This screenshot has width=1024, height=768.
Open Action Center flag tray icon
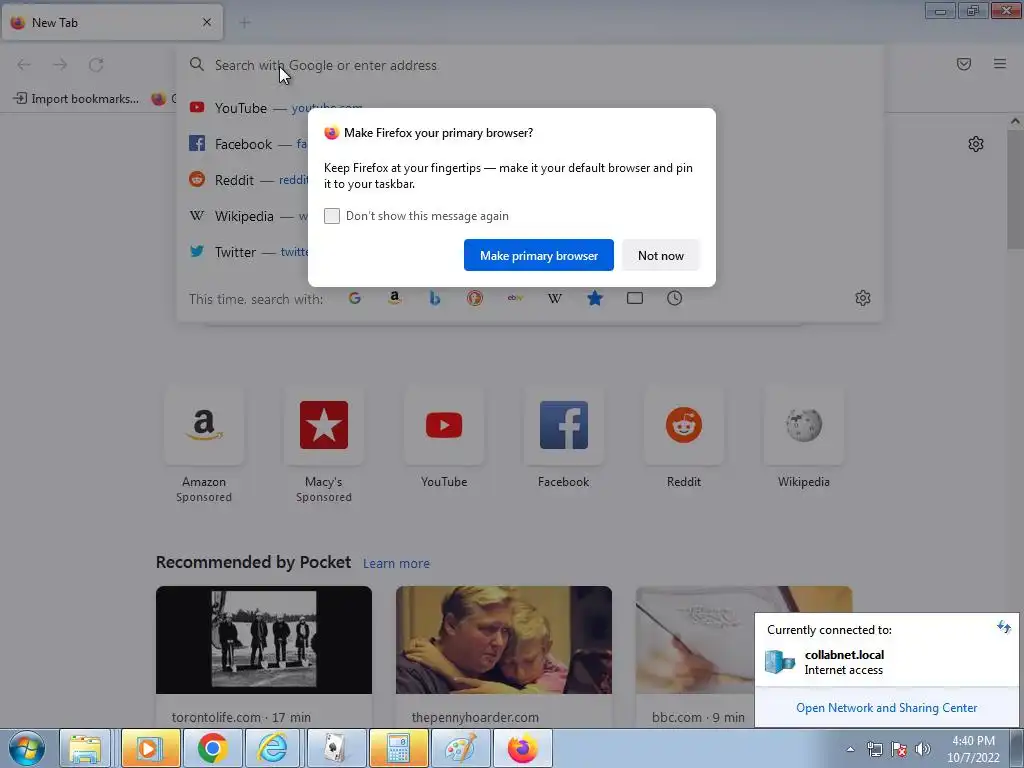click(x=899, y=749)
